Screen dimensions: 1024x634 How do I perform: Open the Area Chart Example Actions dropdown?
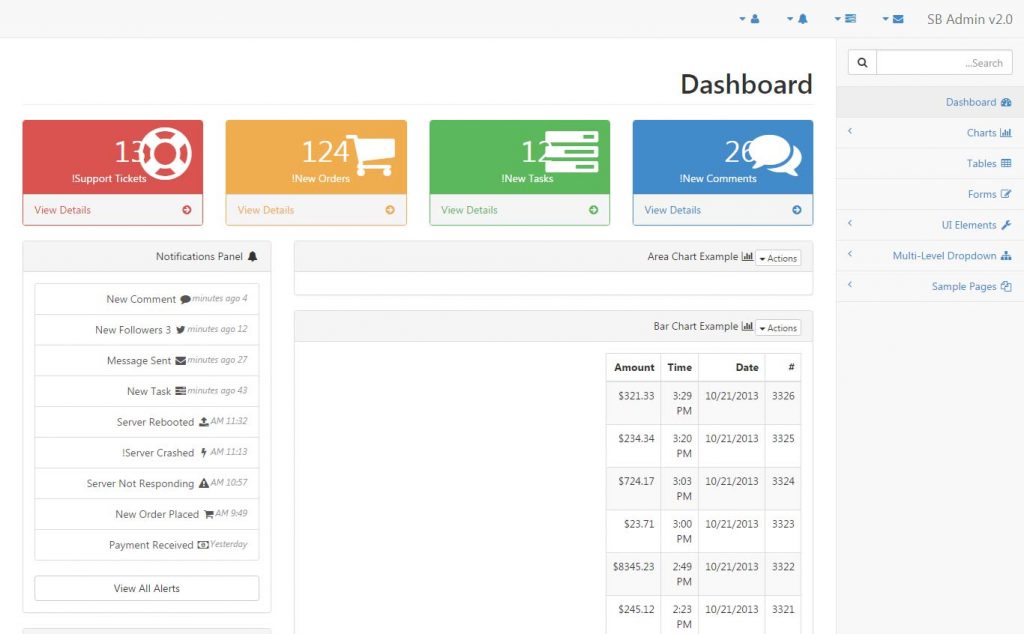[x=778, y=259]
